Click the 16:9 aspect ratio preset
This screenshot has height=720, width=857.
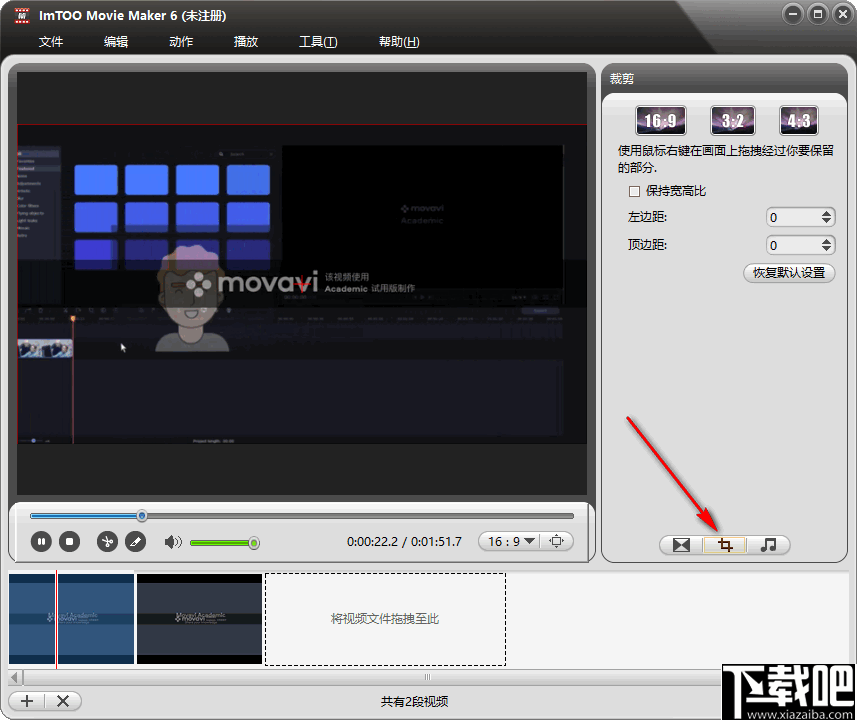[660, 119]
